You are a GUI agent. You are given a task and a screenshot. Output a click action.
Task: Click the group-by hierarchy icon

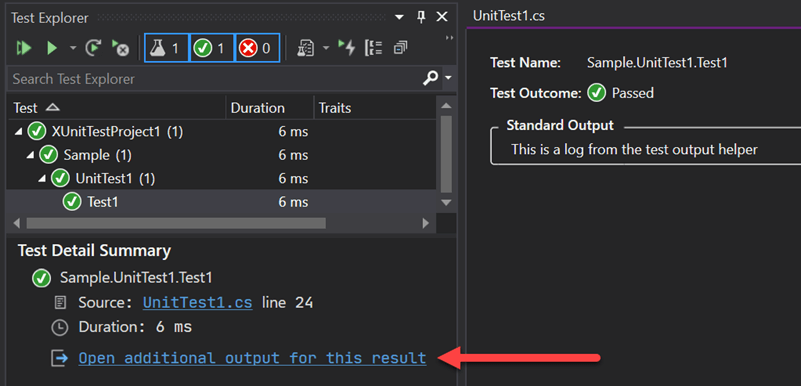(374, 48)
